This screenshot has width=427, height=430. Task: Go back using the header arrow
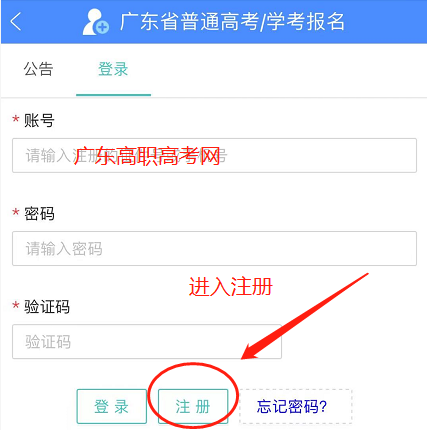(16, 21)
